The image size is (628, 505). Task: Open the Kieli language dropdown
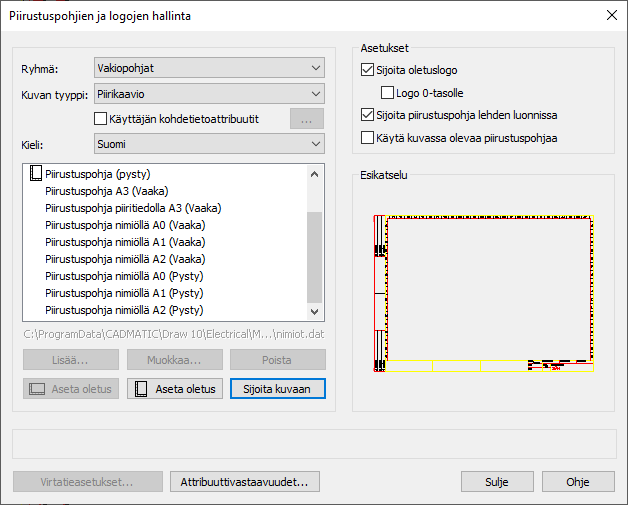pos(208,144)
